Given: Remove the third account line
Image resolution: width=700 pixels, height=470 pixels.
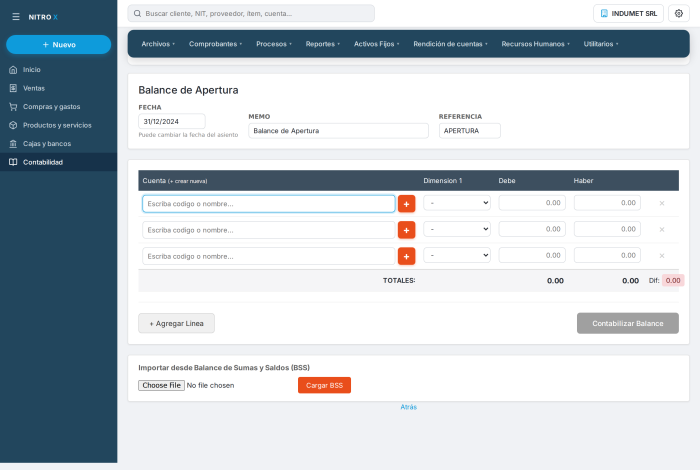Looking at the screenshot, I should [662, 256].
